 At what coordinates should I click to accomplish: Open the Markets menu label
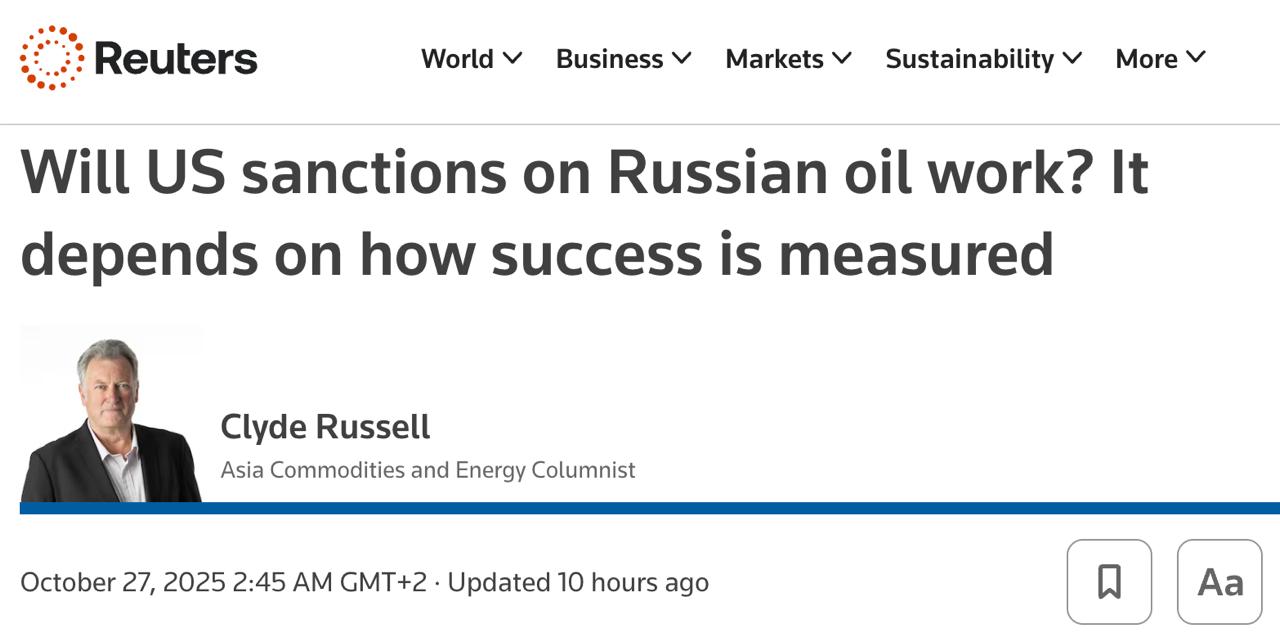pos(775,59)
